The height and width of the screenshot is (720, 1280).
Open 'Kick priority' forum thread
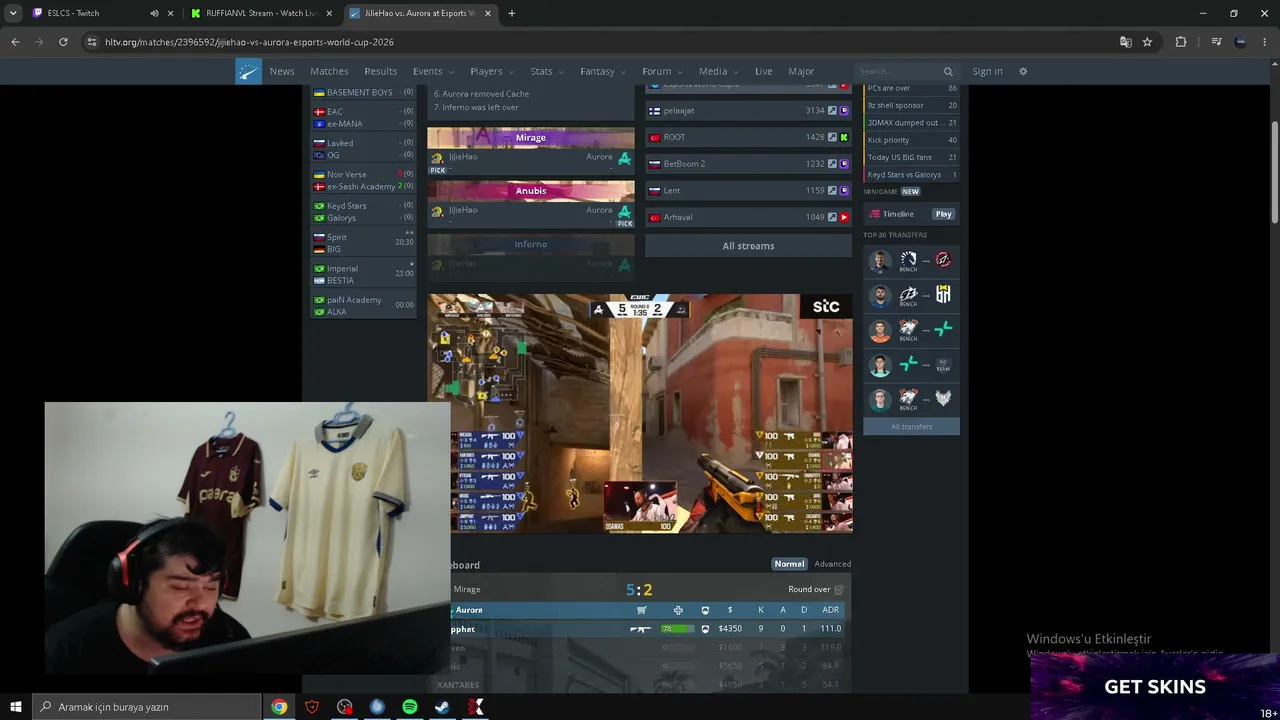tap(911, 140)
